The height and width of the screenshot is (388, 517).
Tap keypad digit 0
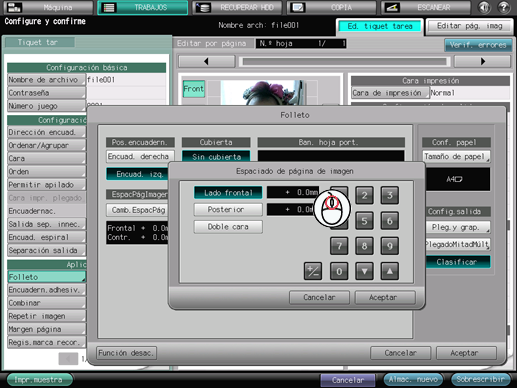coord(339,271)
